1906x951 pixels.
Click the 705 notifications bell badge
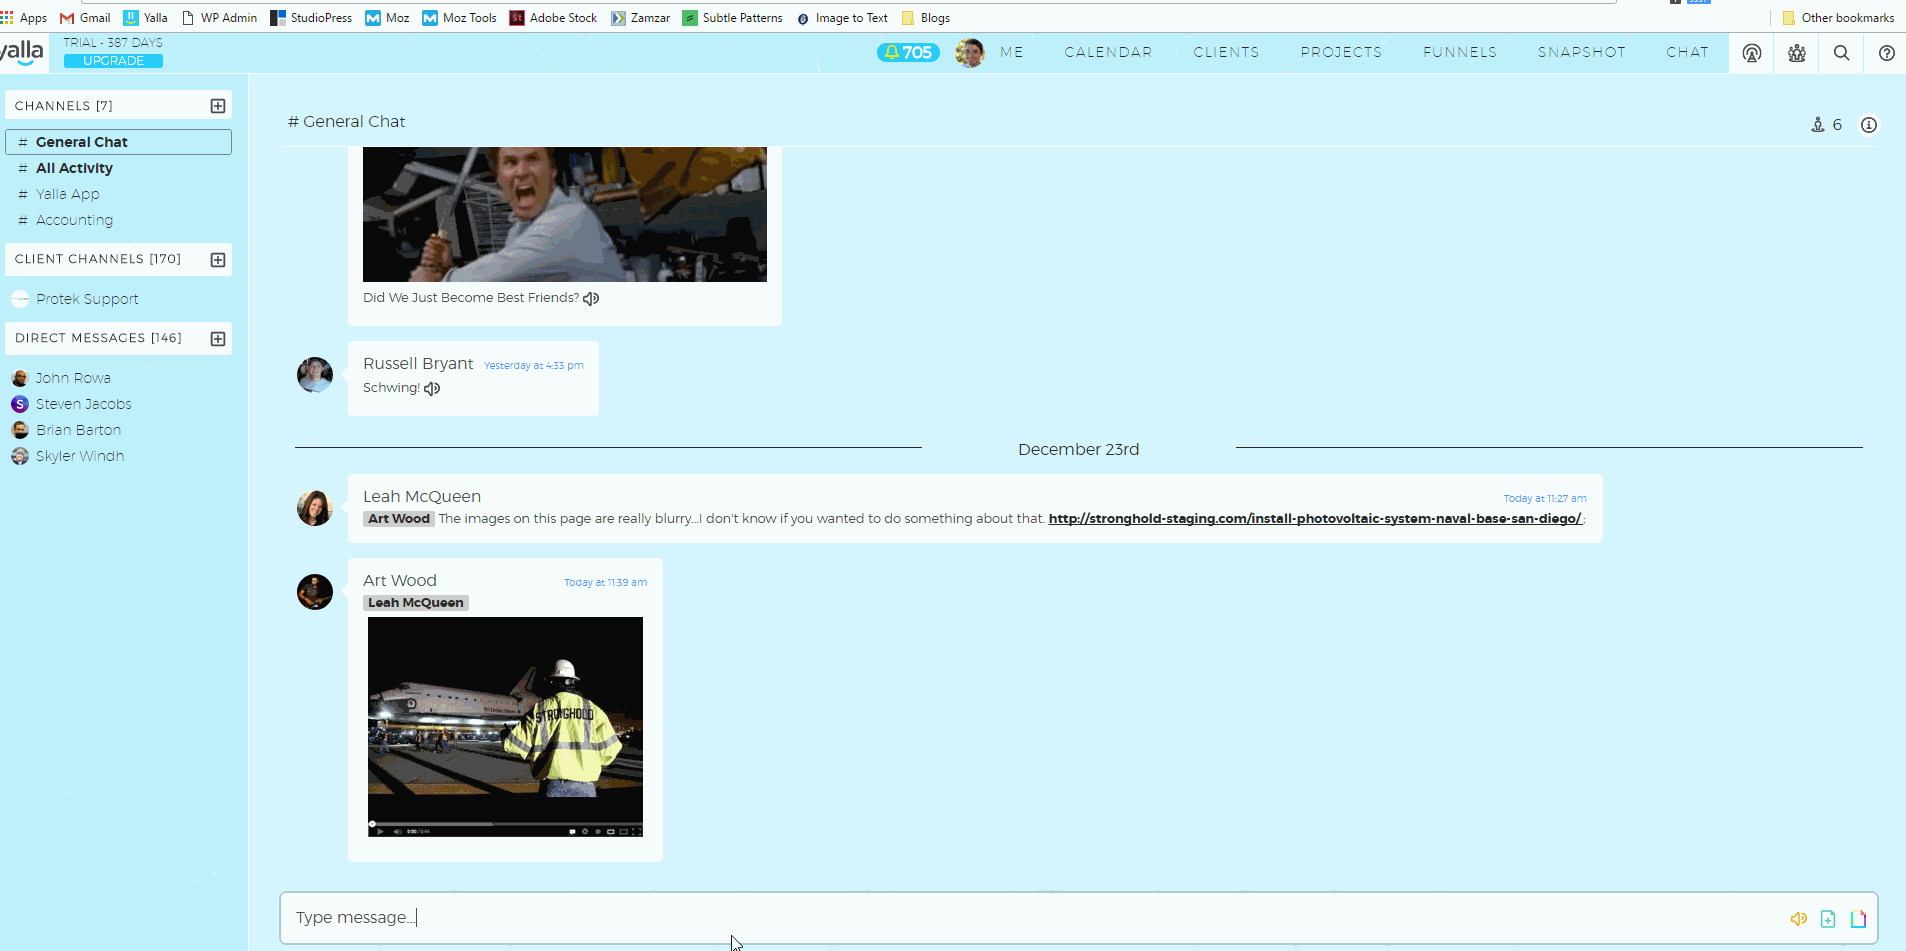[908, 52]
